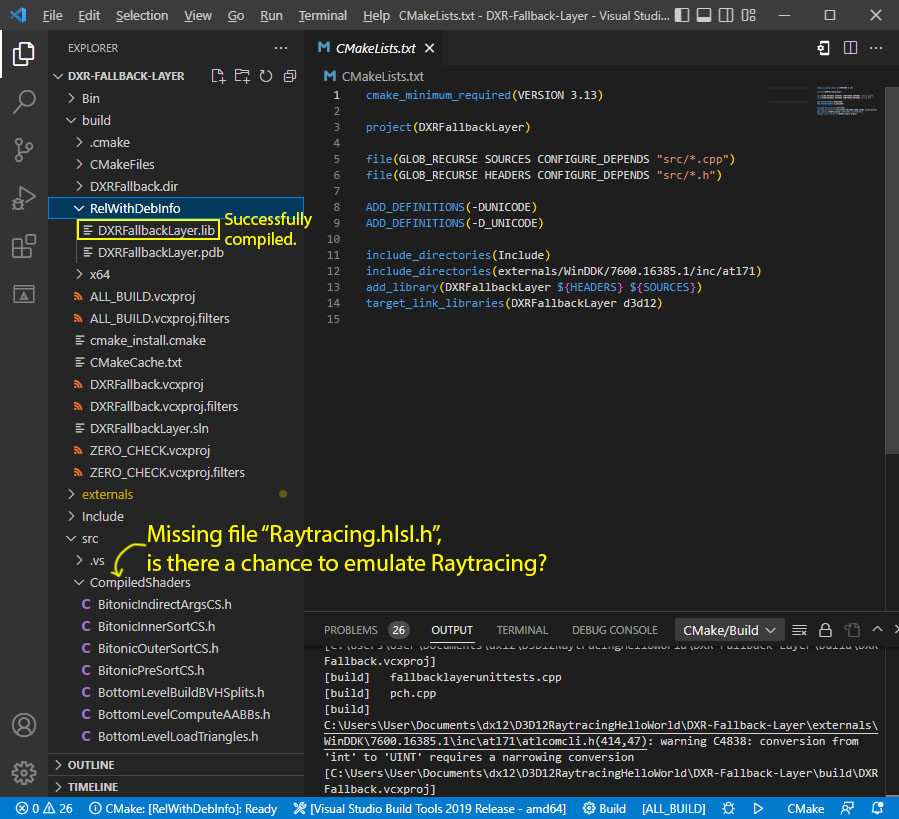Toggle output auto-scroll lock
This screenshot has height=819, width=899.
[825, 630]
